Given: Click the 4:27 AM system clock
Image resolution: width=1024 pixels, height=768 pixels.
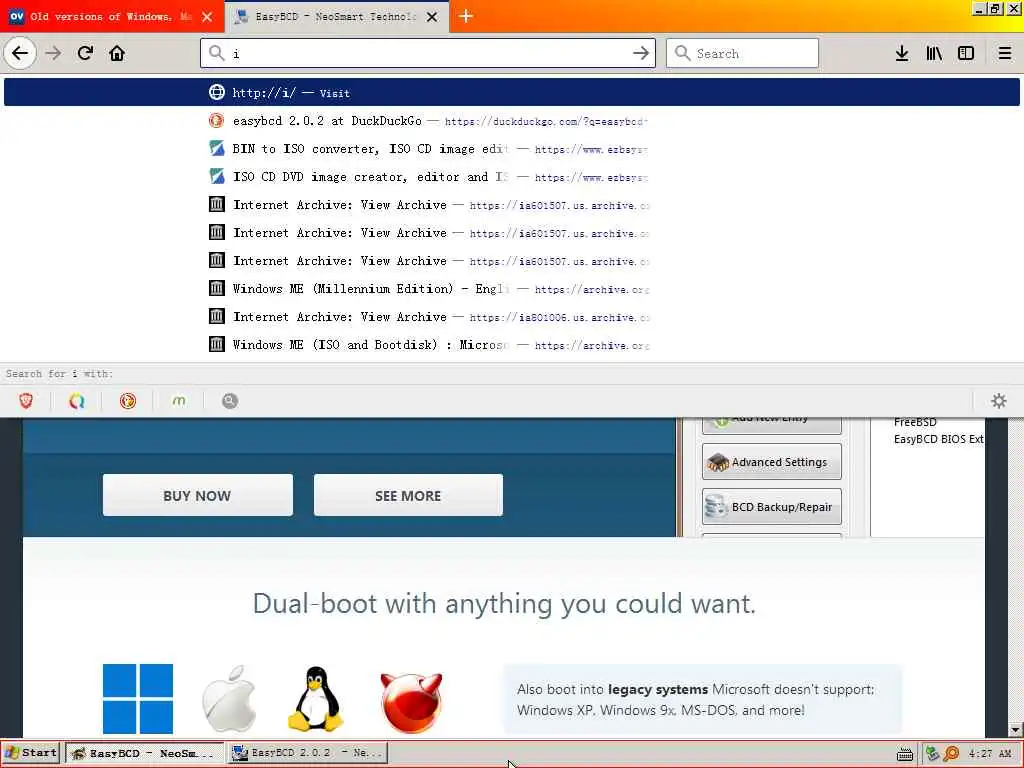Looking at the screenshot, I should (x=990, y=754).
